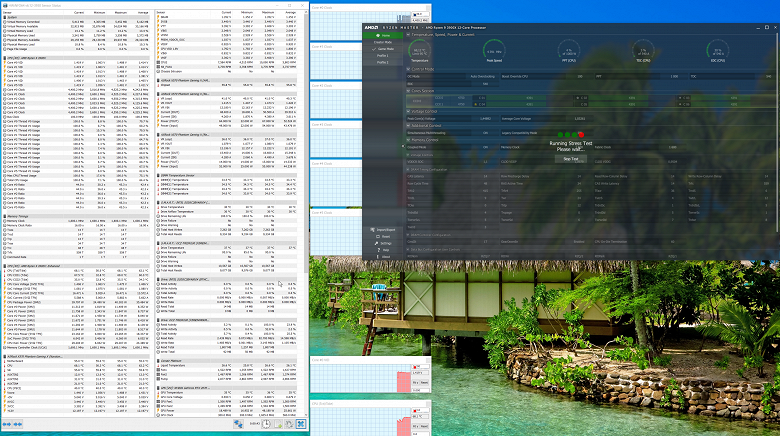Collapse the Voltage Control section
780x436 pixels.
(x=408, y=111)
